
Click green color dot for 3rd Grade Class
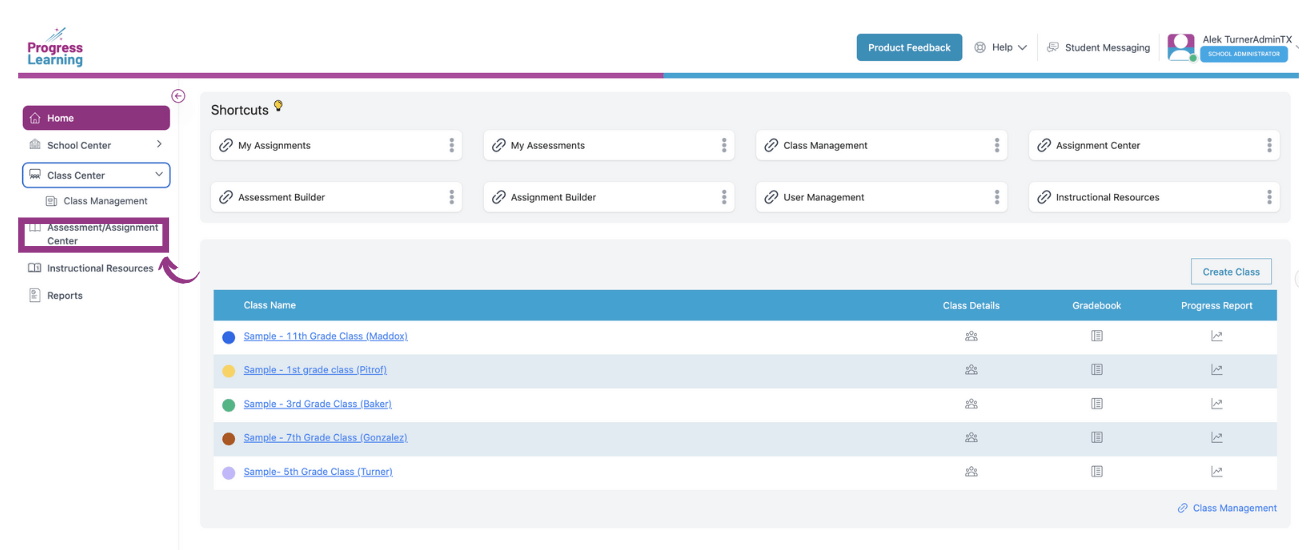(x=228, y=405)
